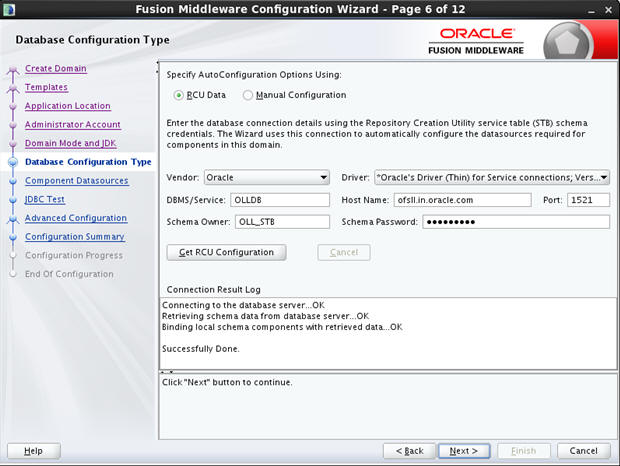Image resolution: width=620 pixels, height=466 pixels.
Task: Open the JDBC Test step link
Action: point(45,199)
